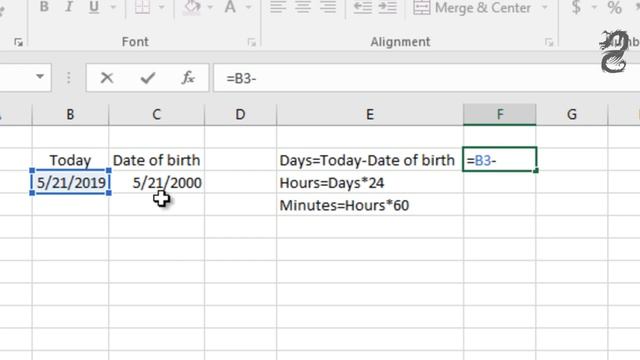
Task: Select column C header
Action: pyautogui.click(x=156, y=114)
